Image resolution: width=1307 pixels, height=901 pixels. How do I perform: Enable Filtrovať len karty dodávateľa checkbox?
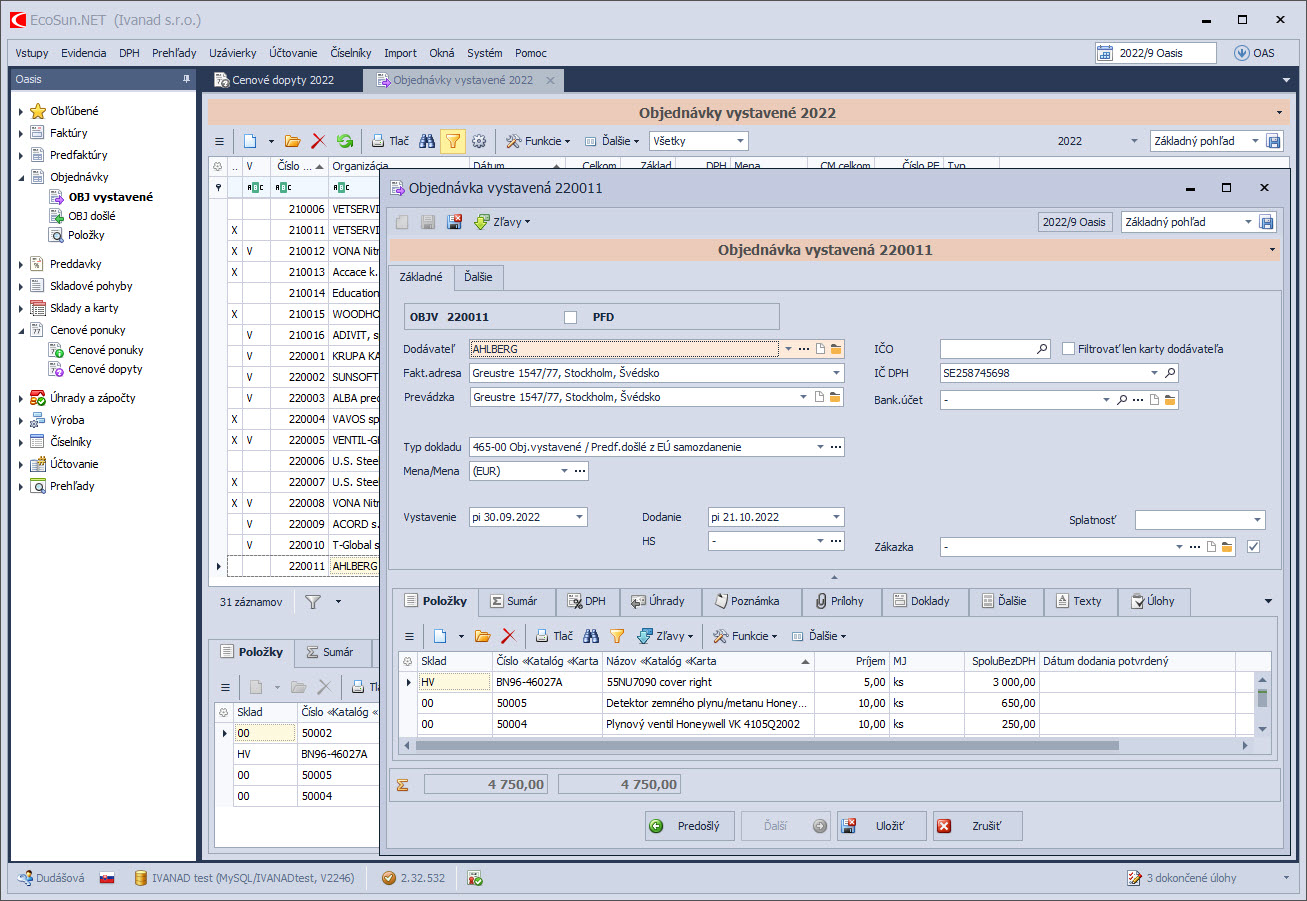coord(1069,349)
